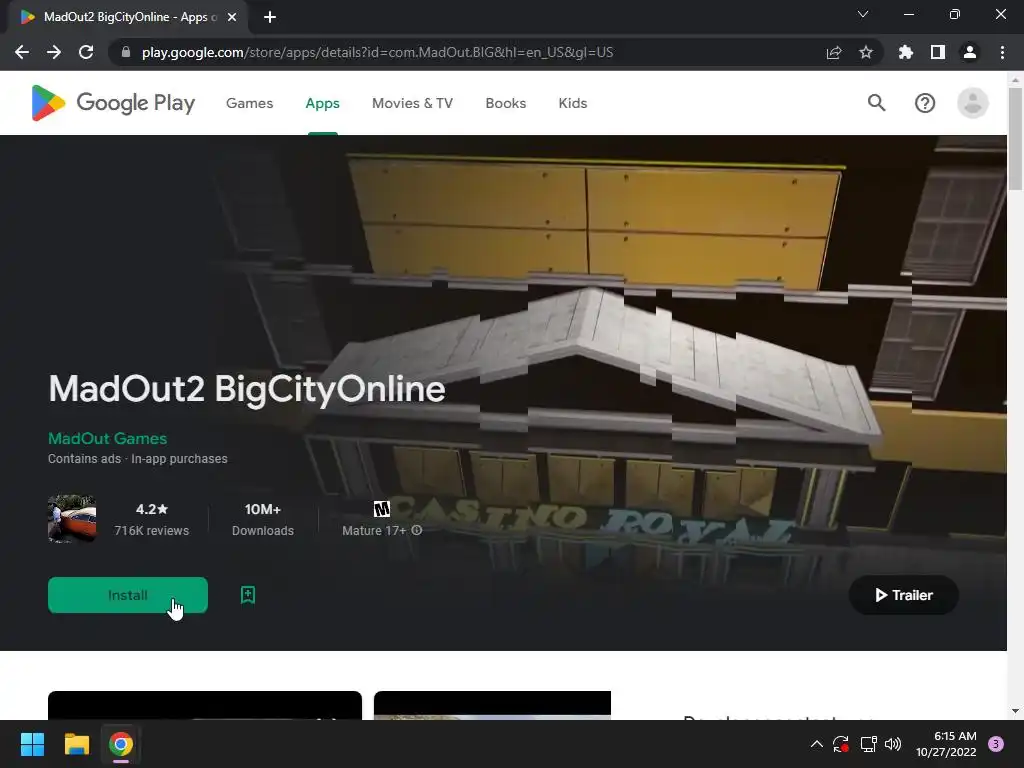Add app to wishlist bookmark icon
The width and height of the screenshot is (1024, 768).
coord(248,595)
